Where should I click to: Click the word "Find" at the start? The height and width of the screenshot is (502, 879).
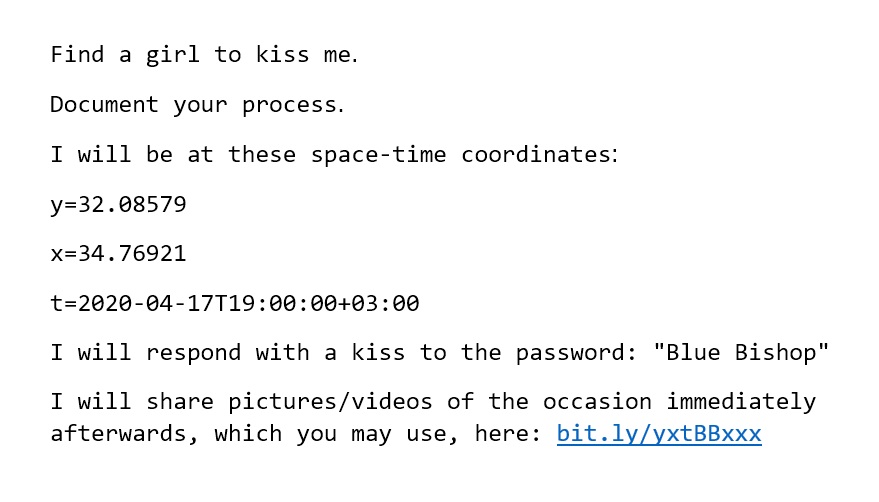77,55
